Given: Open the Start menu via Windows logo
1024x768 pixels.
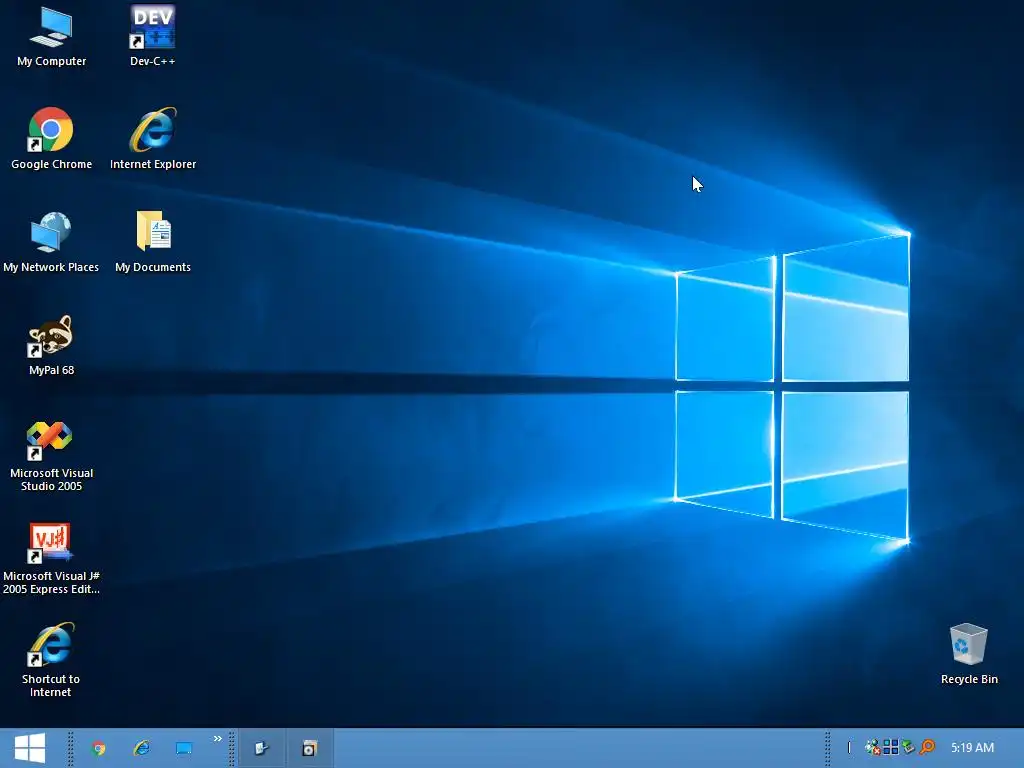Looking at the screenshot, I should [x=30, y=748].
